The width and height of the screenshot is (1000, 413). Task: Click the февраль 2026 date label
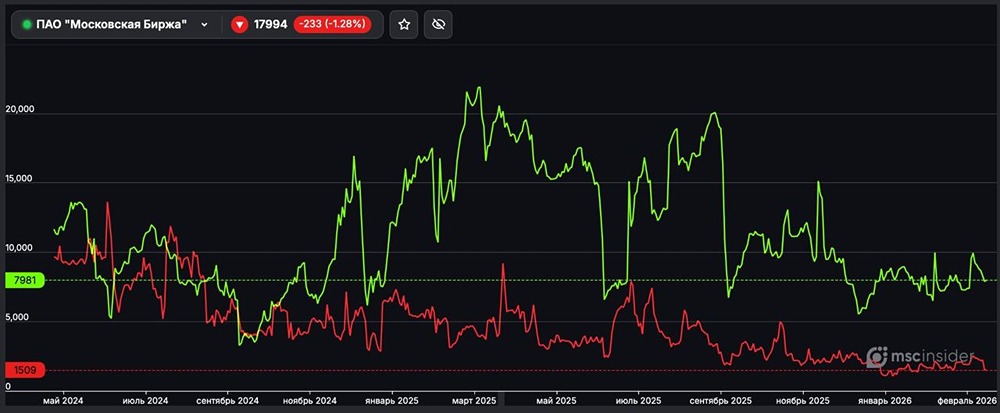pos(967,401)
